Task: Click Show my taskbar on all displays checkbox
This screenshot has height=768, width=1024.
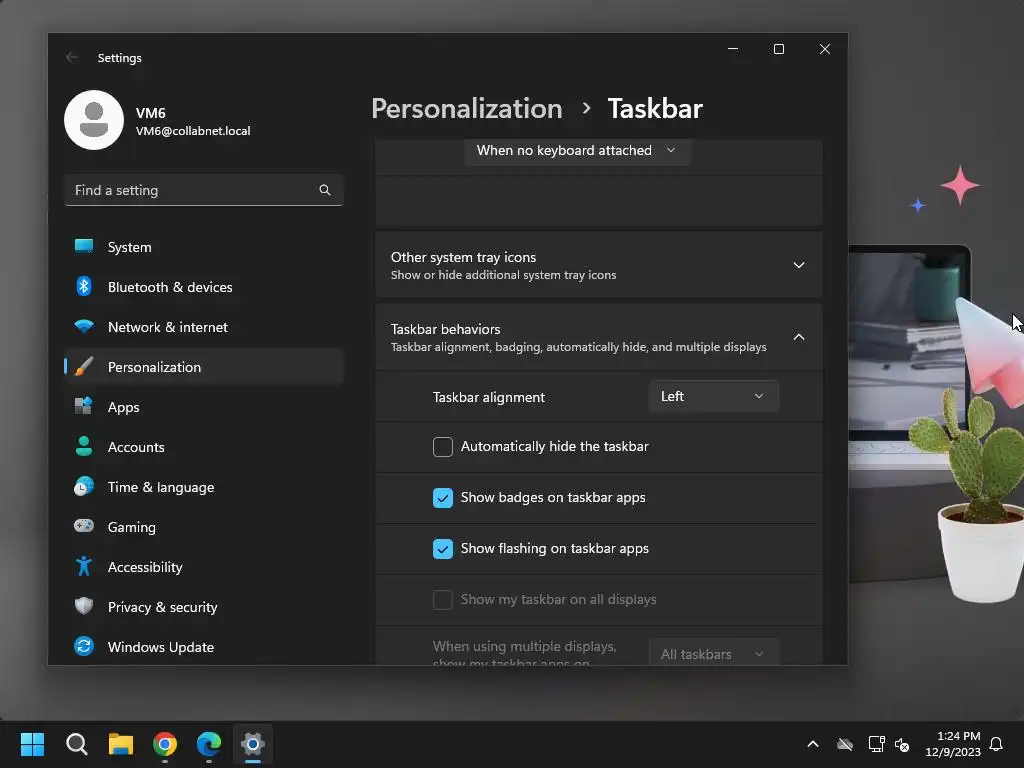Action: (443, 600)
